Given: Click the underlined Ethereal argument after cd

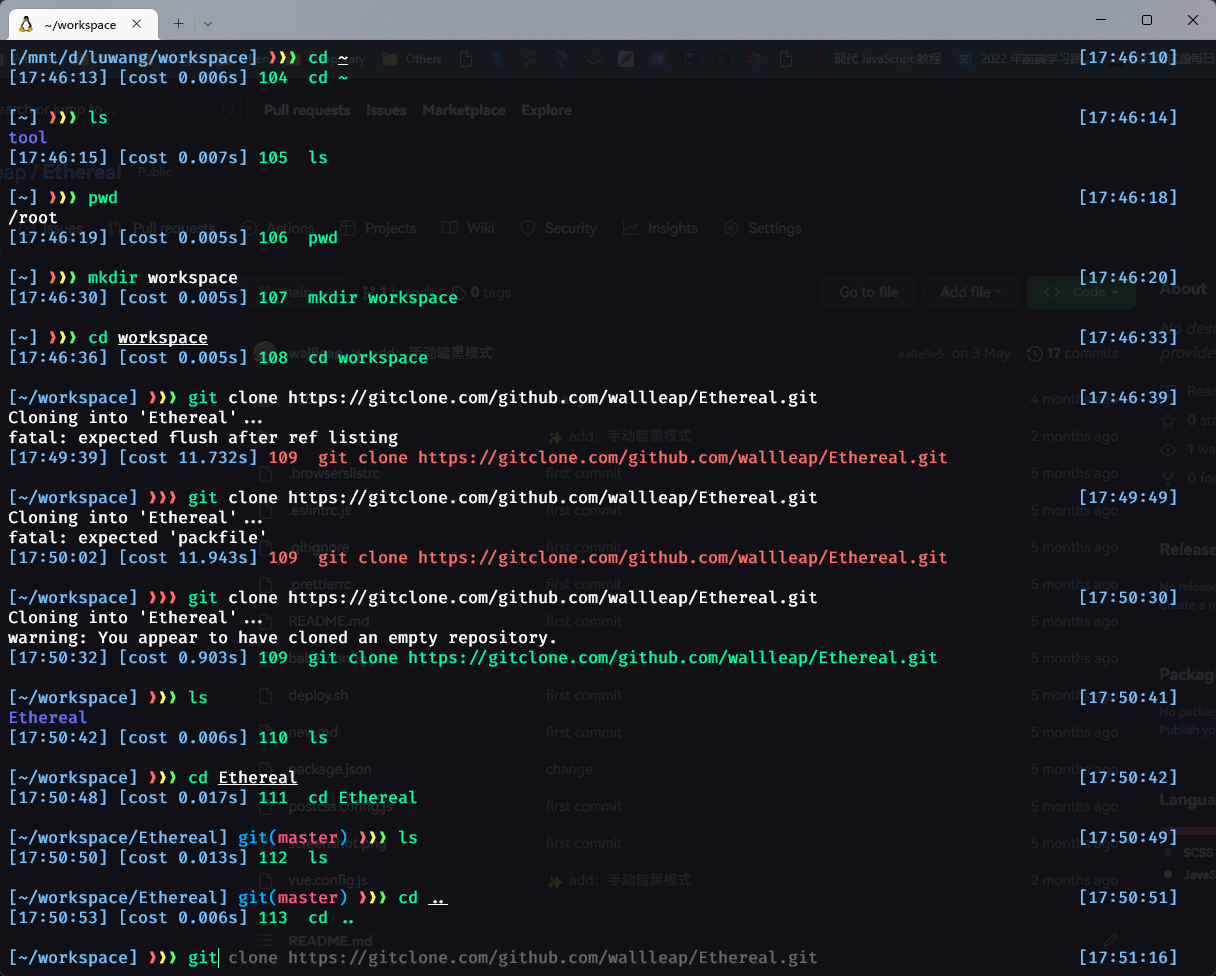Looking at the screenshot, I should pos(257,778).
